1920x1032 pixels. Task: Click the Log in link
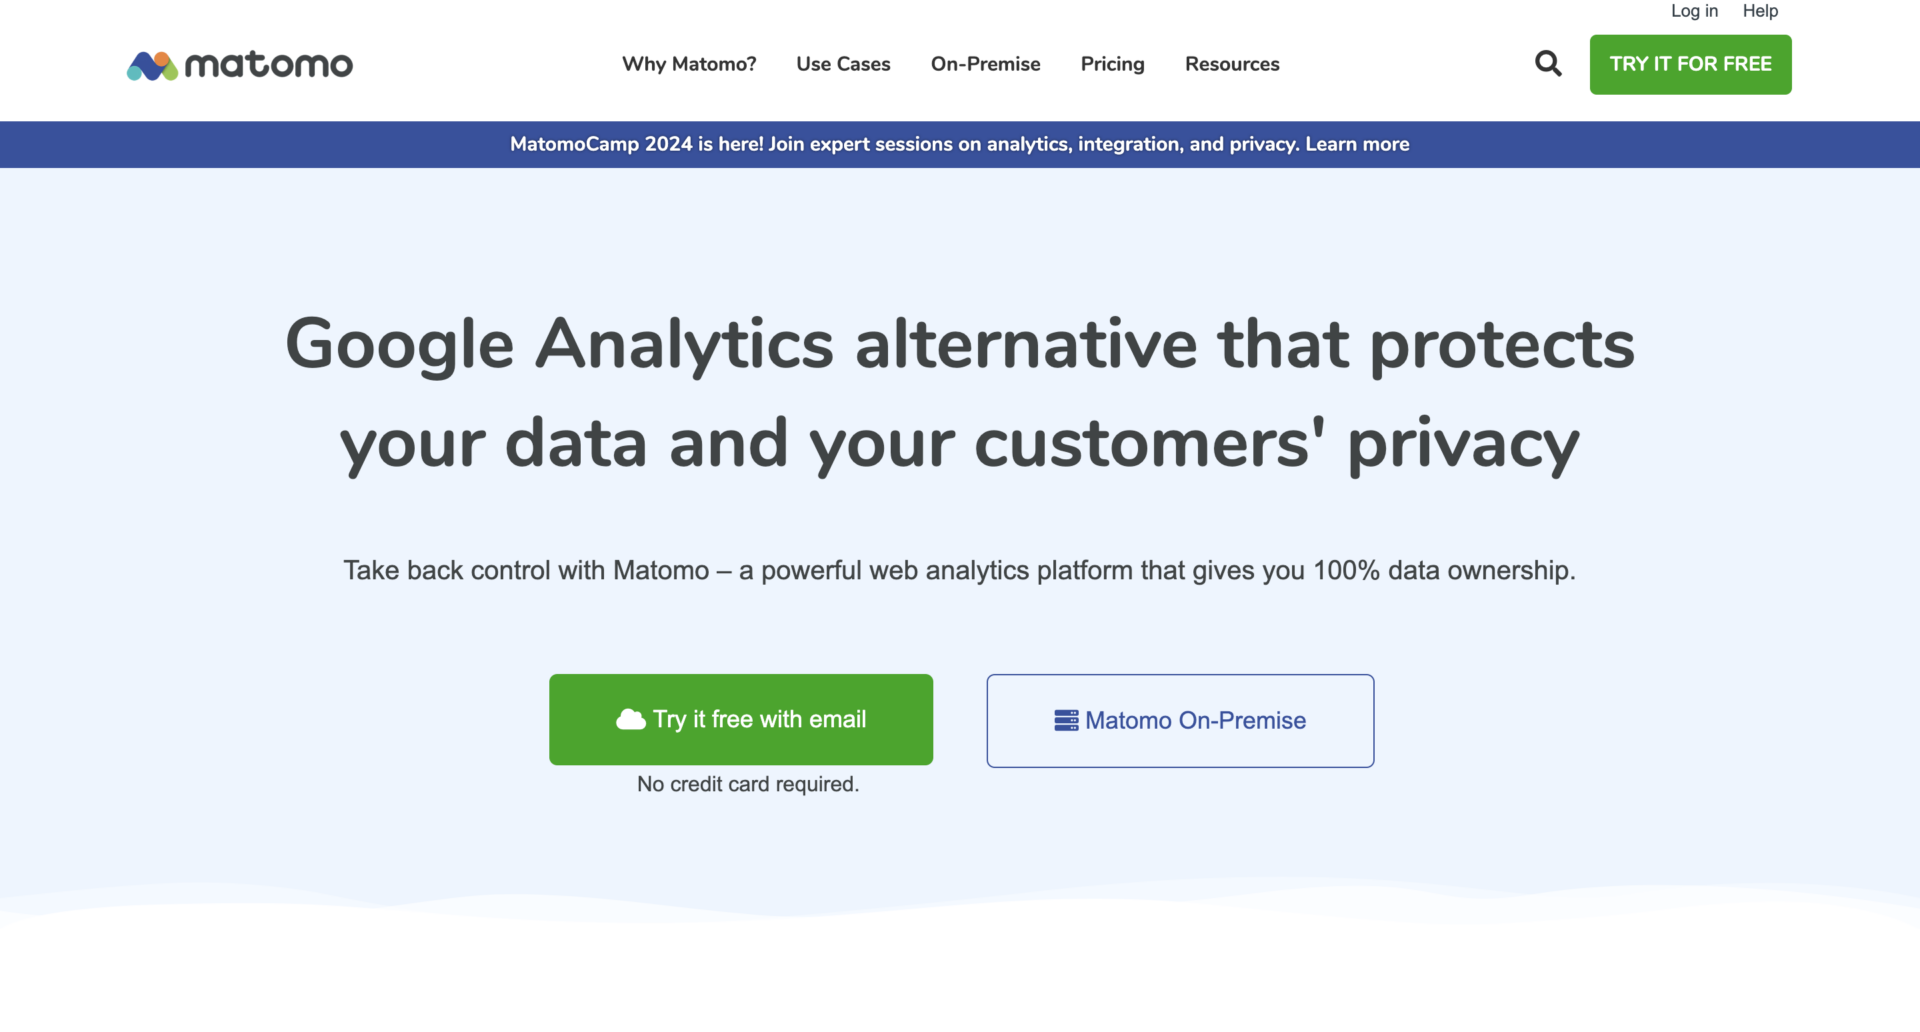tap(1694, 11)
